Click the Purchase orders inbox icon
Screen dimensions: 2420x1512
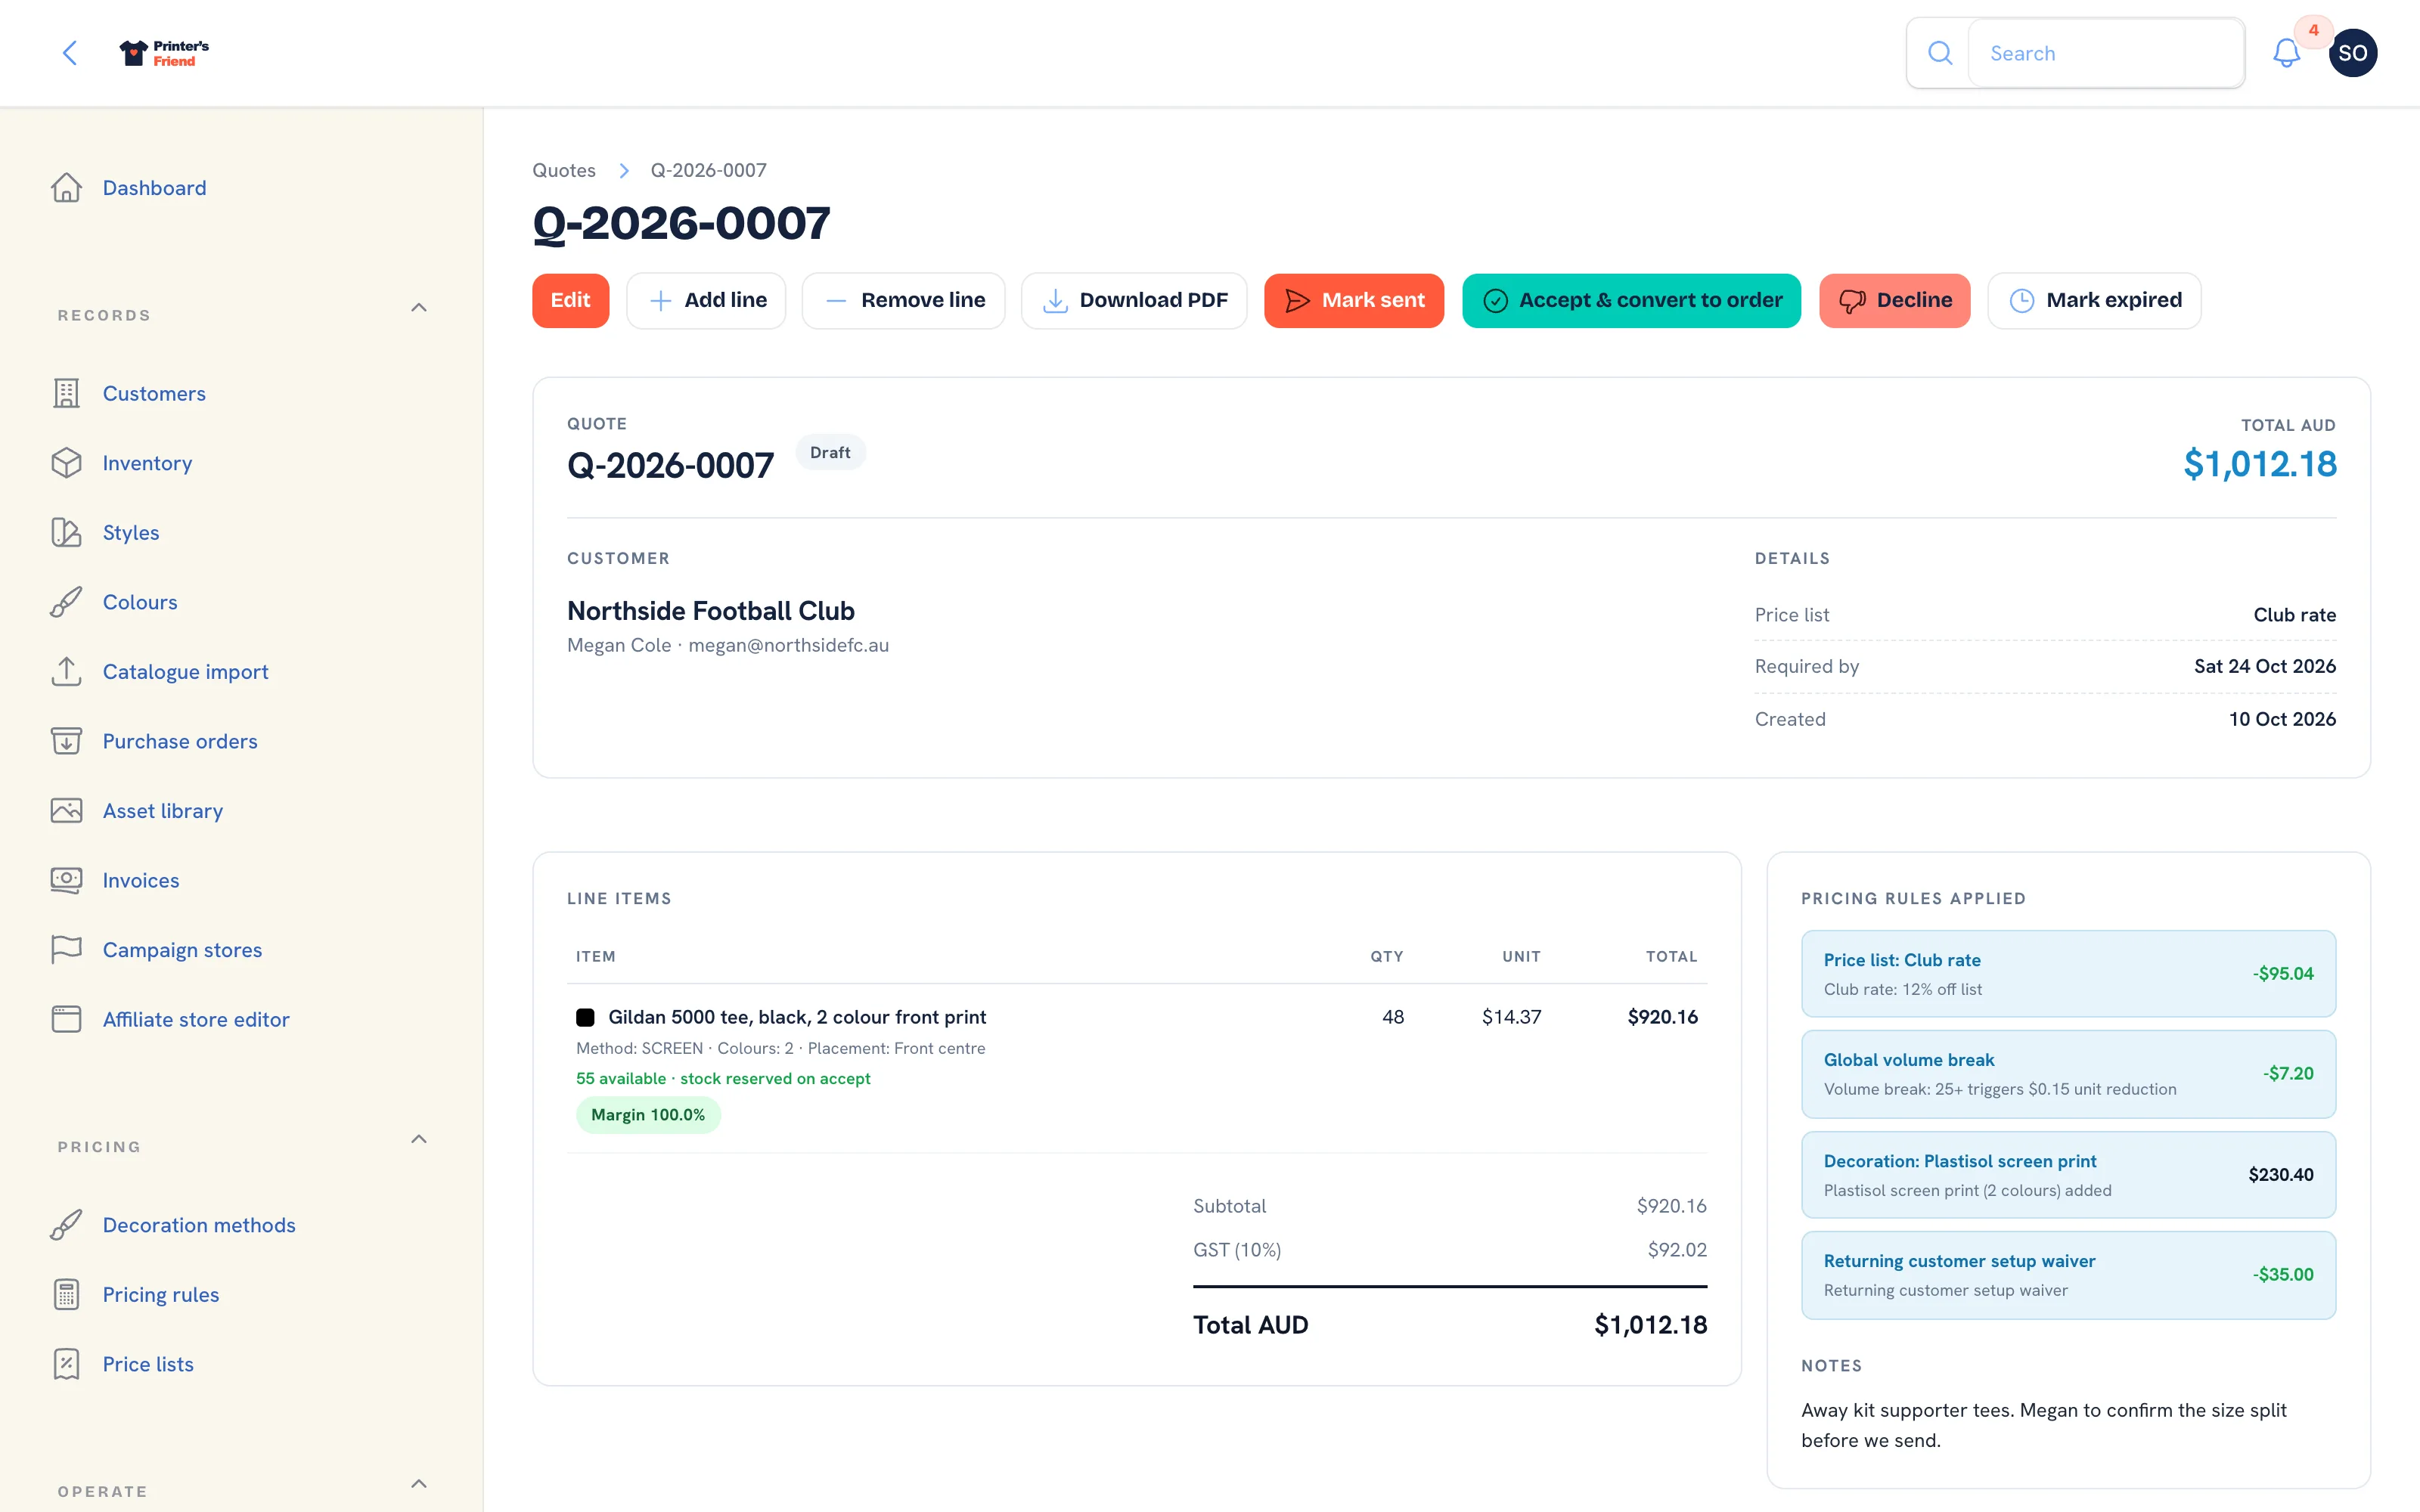[67, 741]
